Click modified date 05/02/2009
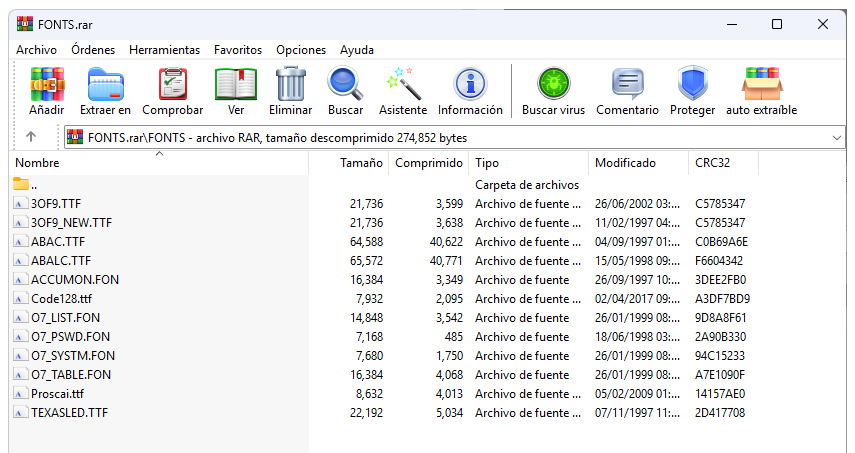The image size is (855, 453). click(637, 394)
